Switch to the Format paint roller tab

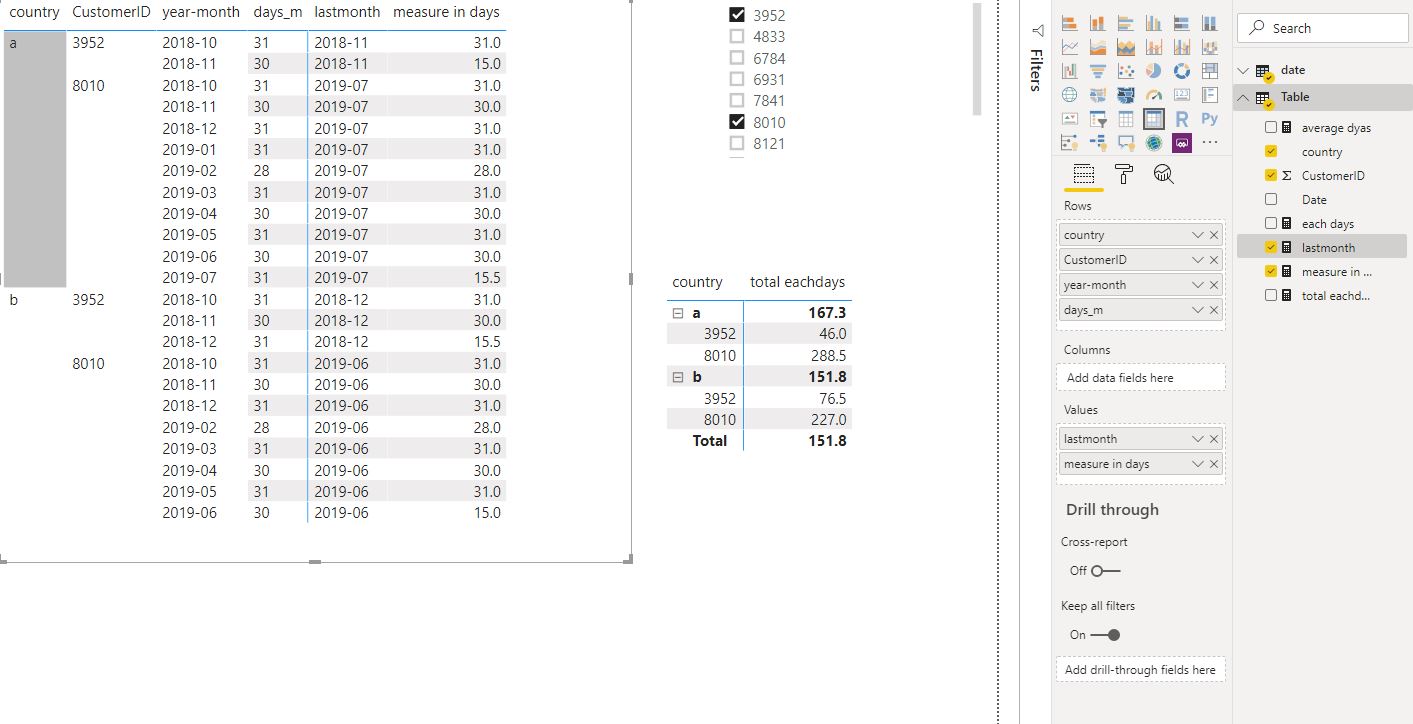[x=1123, y=174]
